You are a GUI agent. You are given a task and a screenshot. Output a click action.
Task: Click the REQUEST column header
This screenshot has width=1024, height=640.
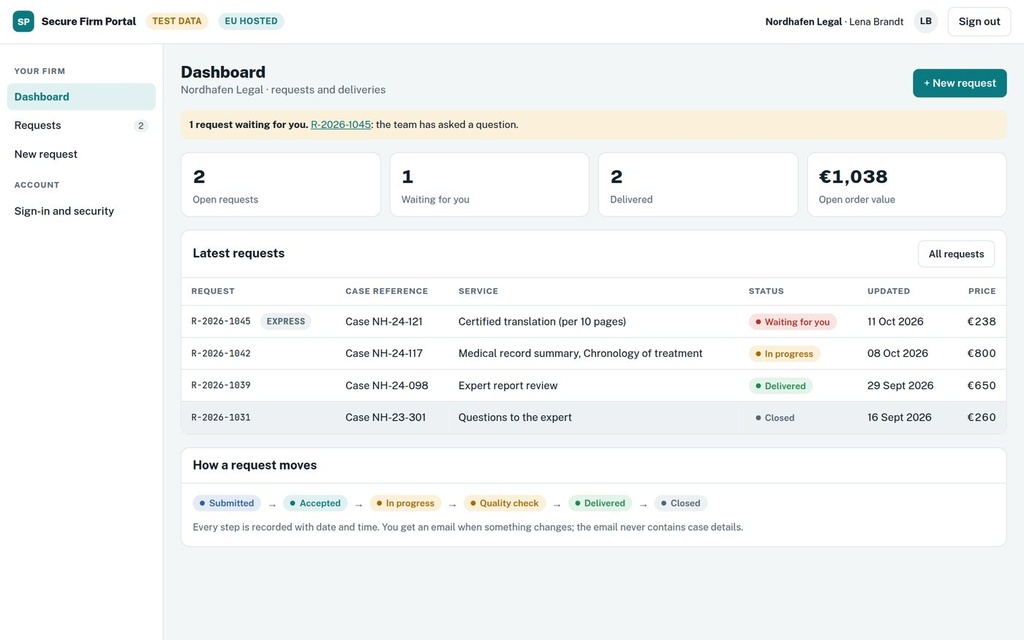pos(213,291)
